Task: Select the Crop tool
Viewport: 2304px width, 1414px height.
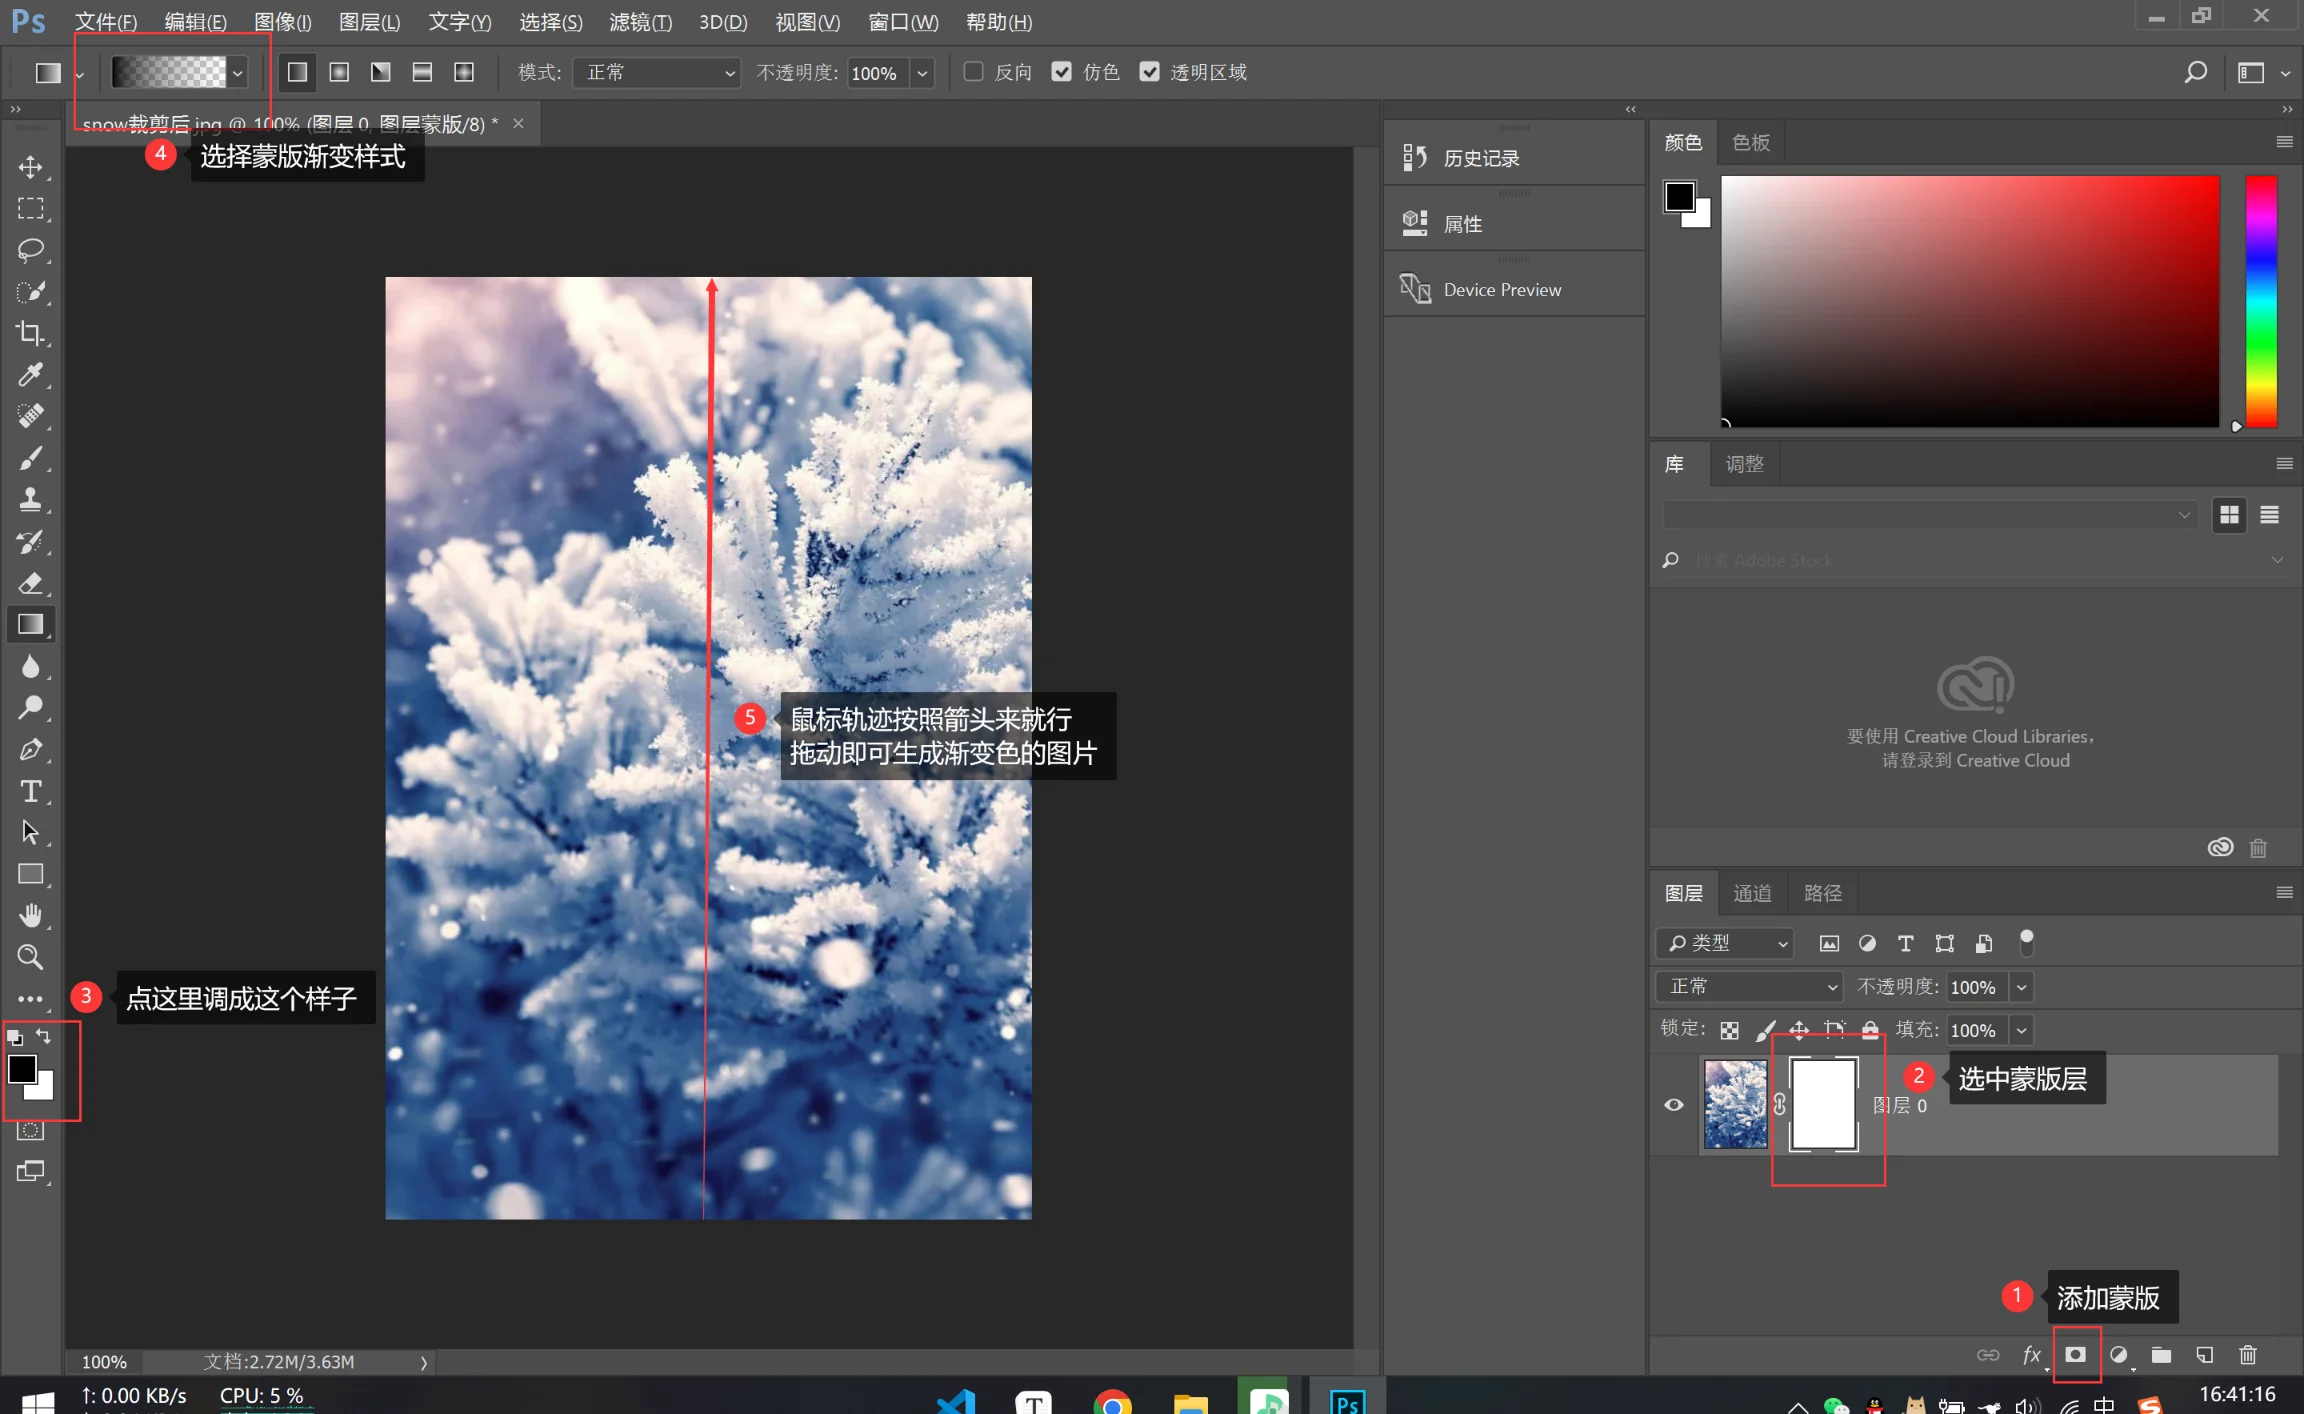Action: pos(30,333)
